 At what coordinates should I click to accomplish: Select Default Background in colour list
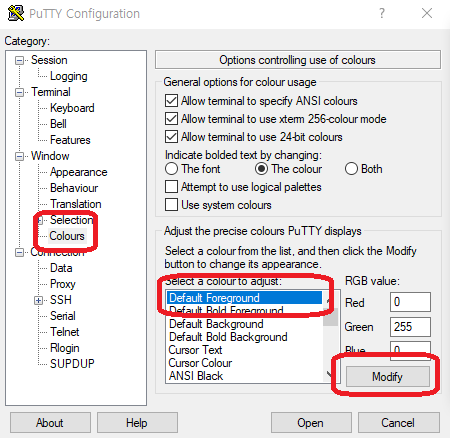coord(245,324)
